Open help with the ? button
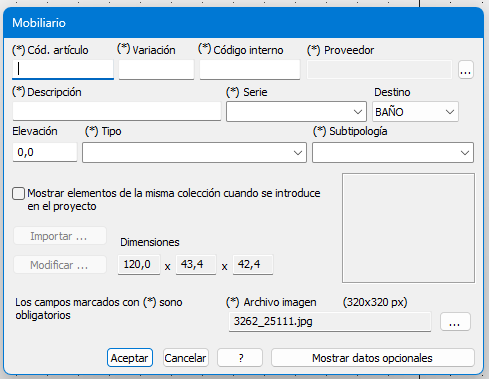 point(240,358)
